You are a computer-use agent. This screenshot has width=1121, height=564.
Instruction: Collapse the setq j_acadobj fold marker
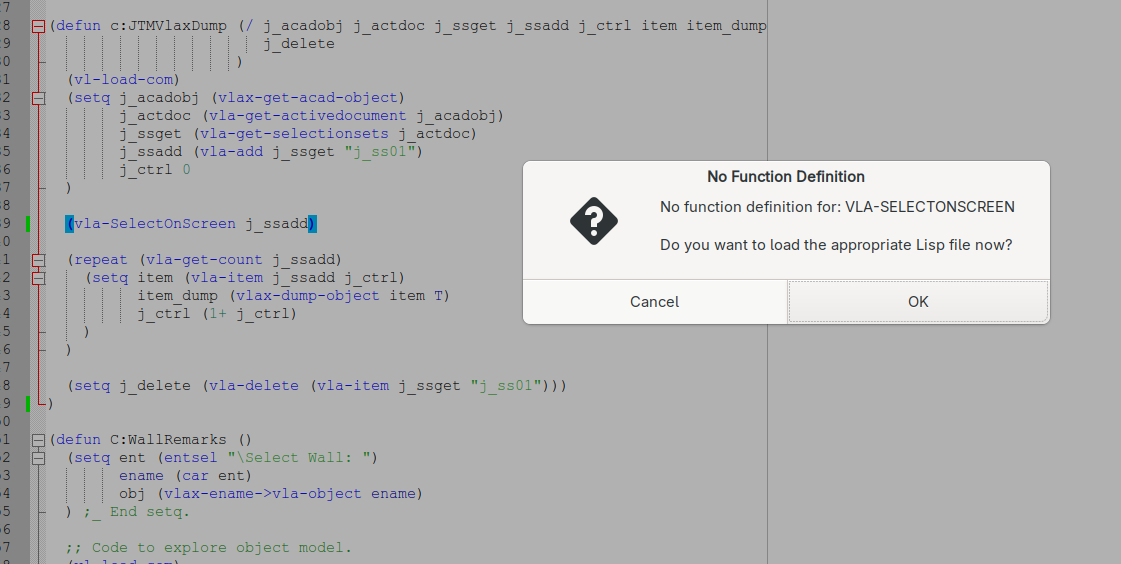(38, 98)
